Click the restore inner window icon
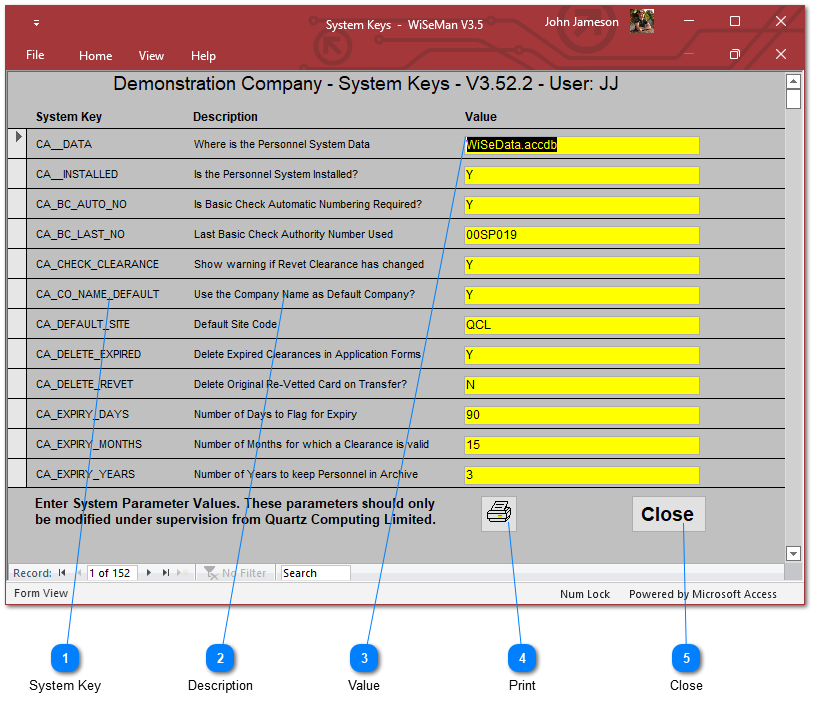This screenshot has width=814, height=709. click(x=735, y=55)
